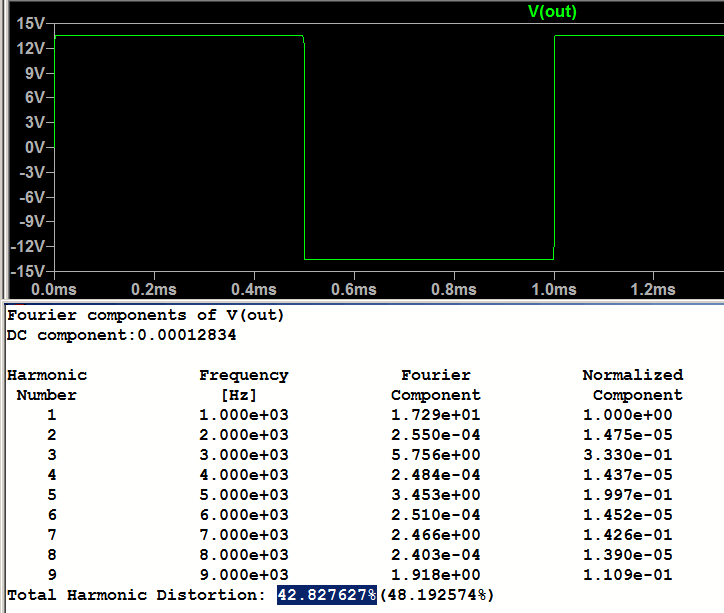The height and width of the screenshot is (613, 724).
Task: Click the Fourier component 2.510e-04
Action: (436, 515)
